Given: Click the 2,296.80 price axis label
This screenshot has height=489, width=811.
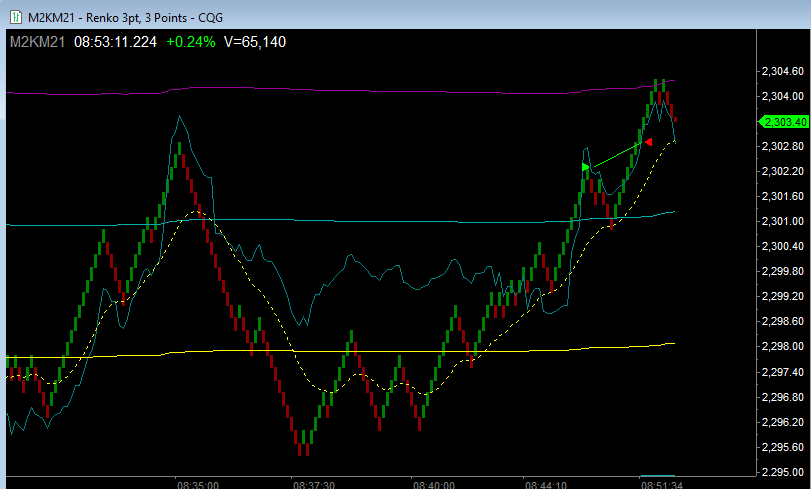Looking at the screenshot, I should [783, 397].
